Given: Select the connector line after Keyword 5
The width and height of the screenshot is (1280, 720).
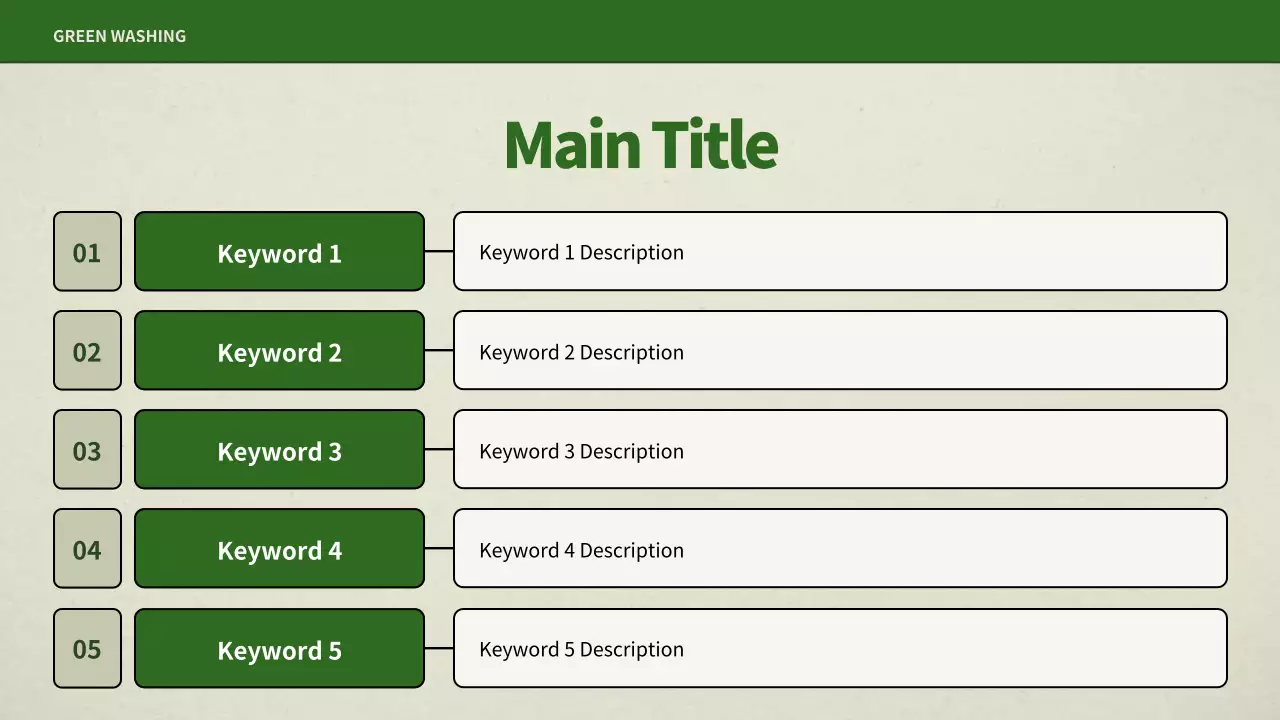Looking at the screenshot, I should (439, 648).
